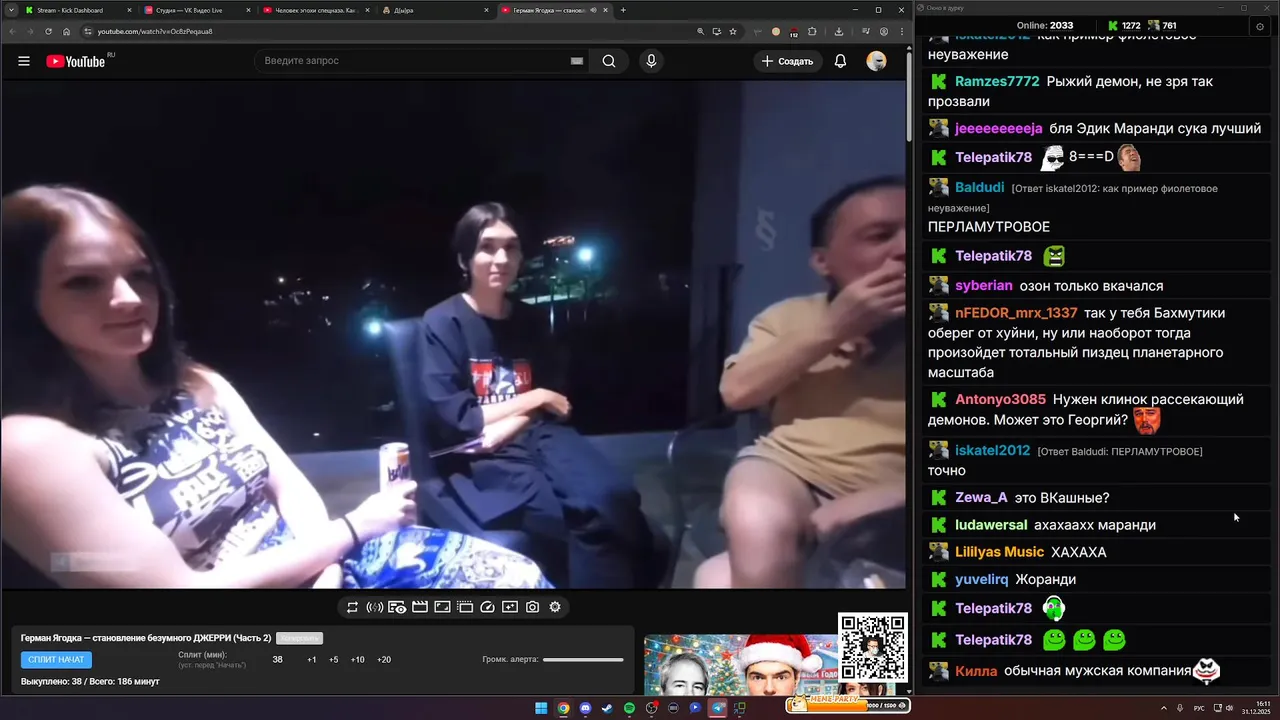Switch to Stream - Kick Dashboard tab
Viewport: 1280px width, 720px height.
78,10
